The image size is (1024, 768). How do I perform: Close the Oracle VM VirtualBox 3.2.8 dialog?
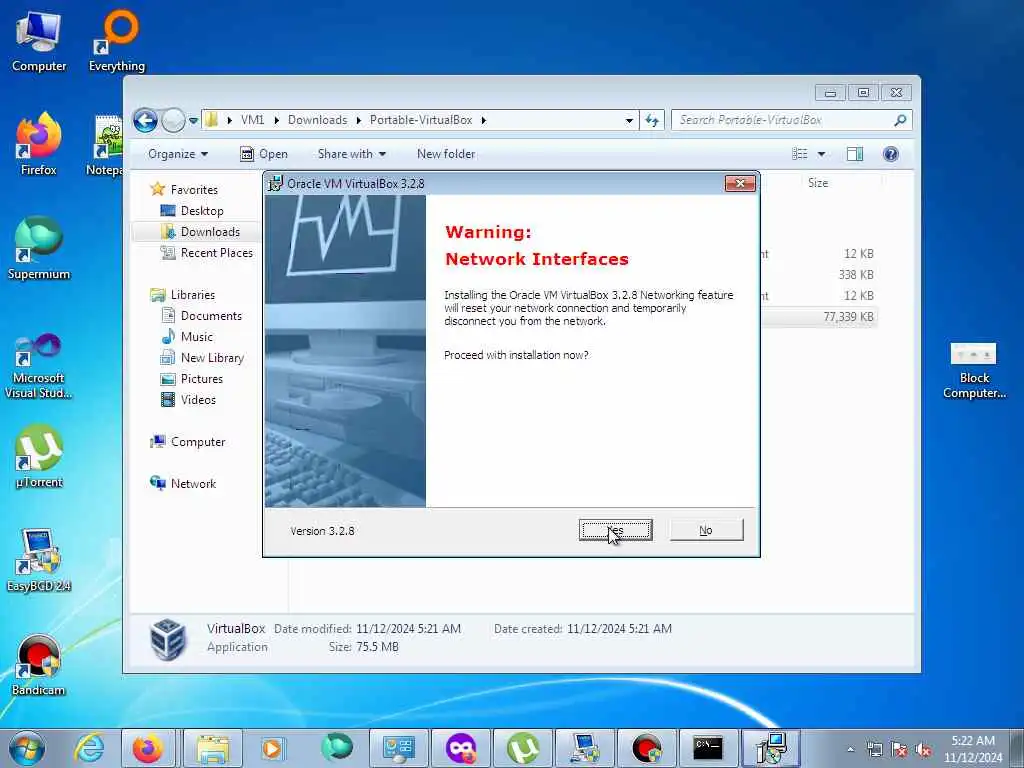(x=740, y=184)
